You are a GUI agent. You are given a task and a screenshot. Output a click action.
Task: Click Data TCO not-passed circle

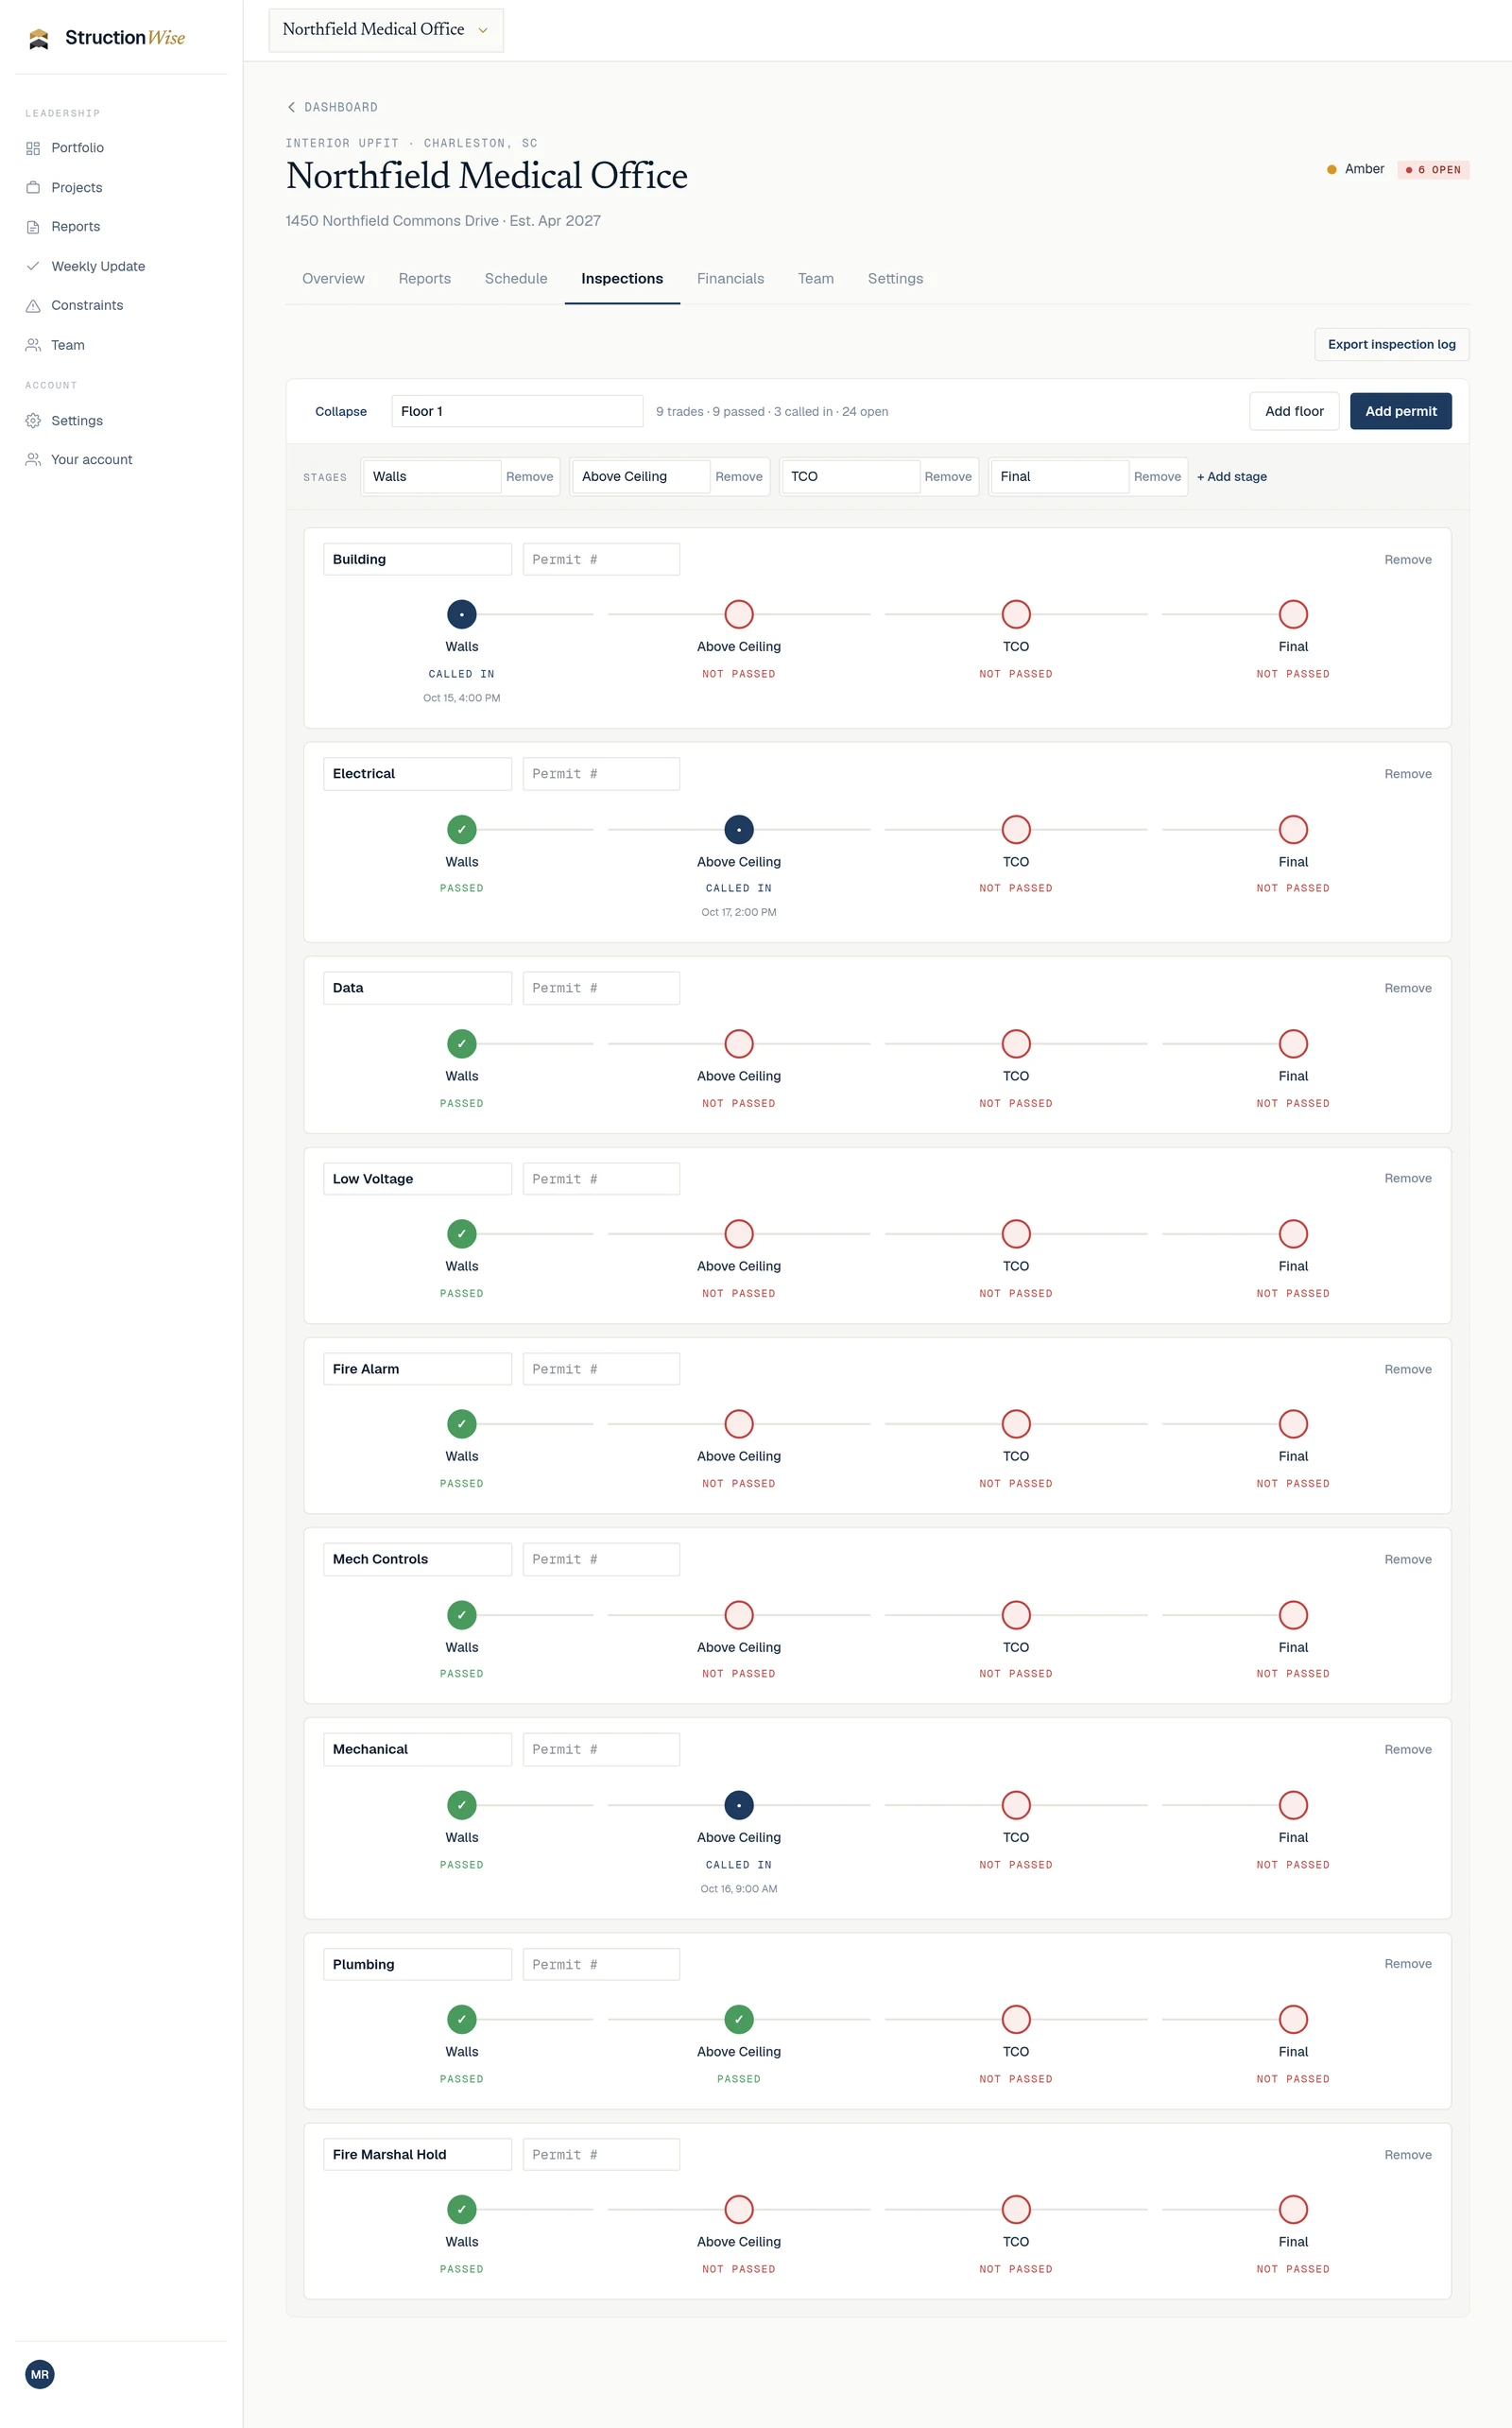(1016, 1043)
